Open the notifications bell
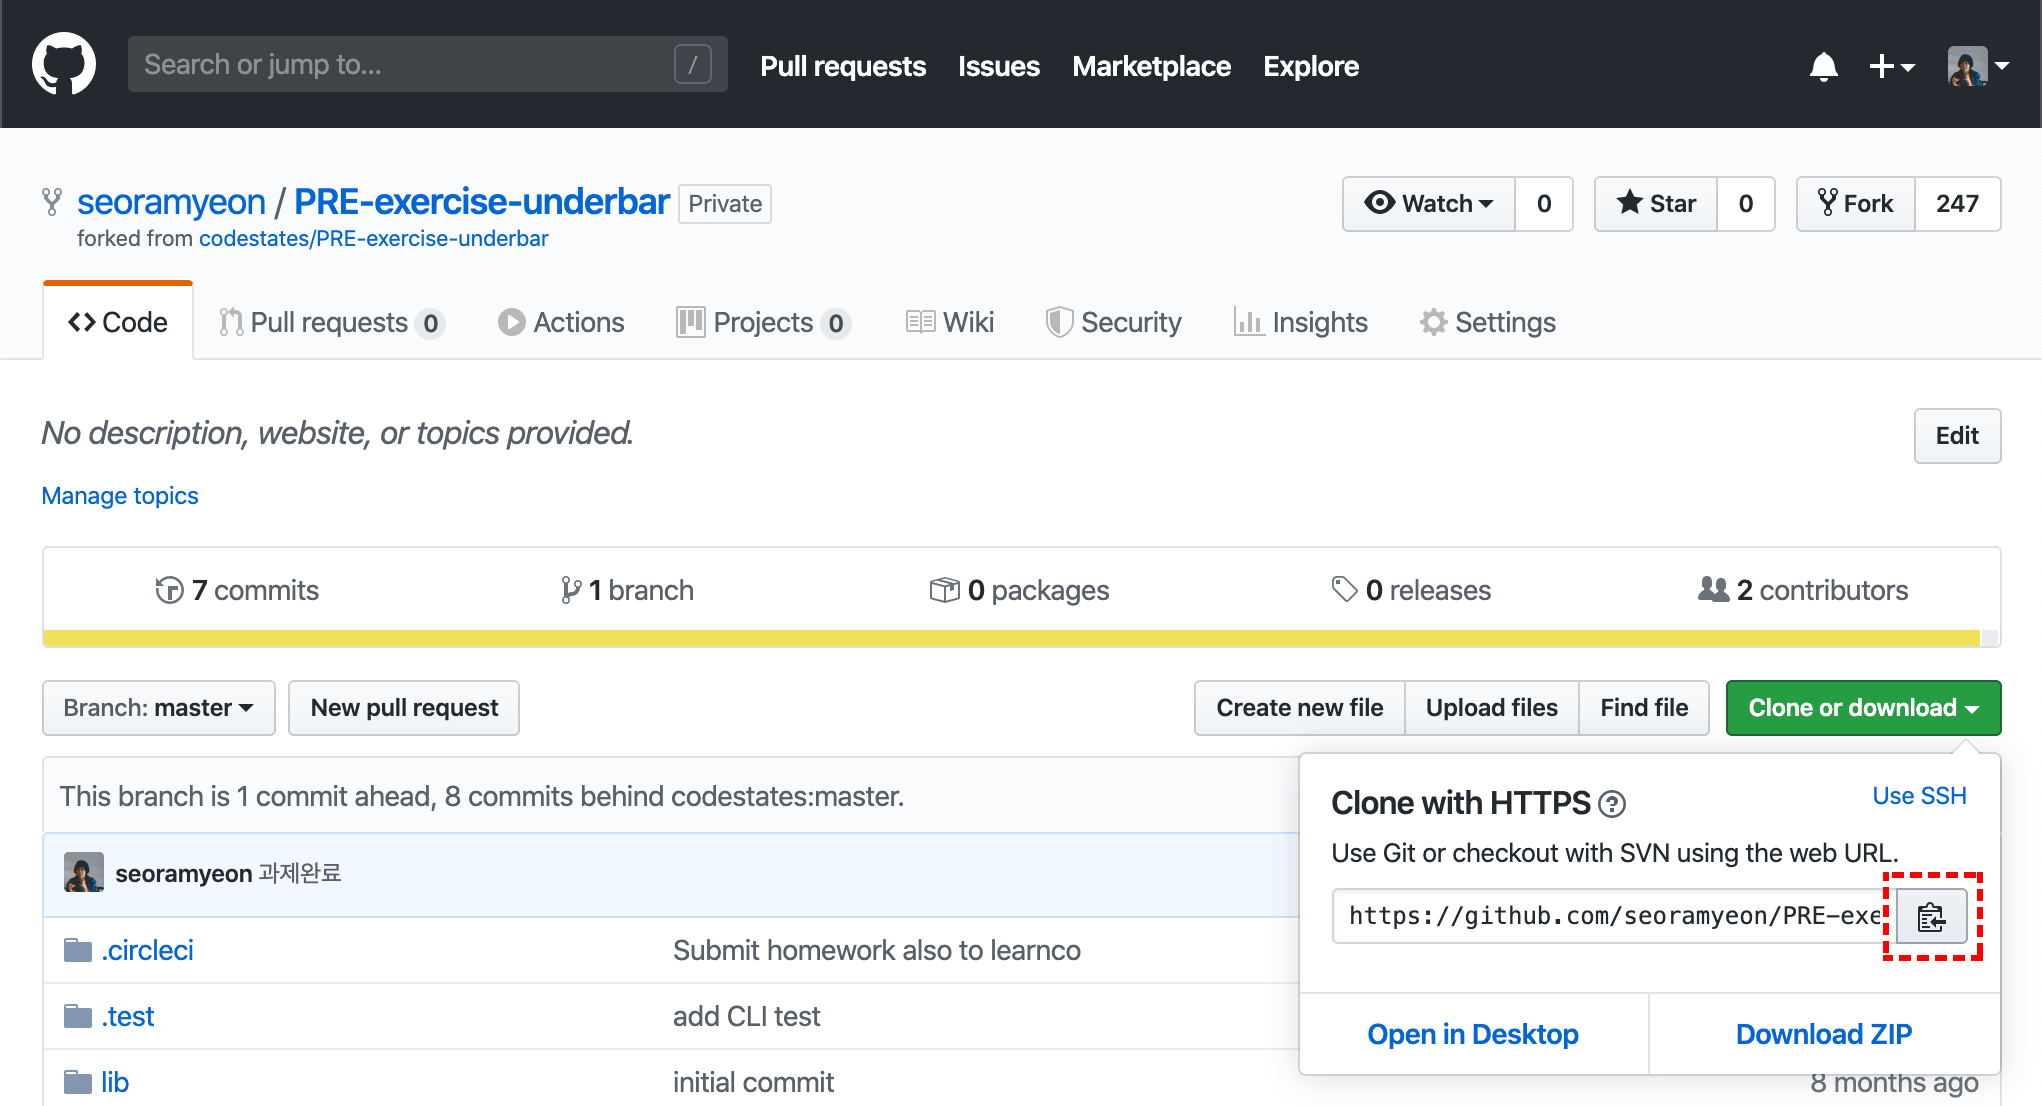 coord(1823,66)
